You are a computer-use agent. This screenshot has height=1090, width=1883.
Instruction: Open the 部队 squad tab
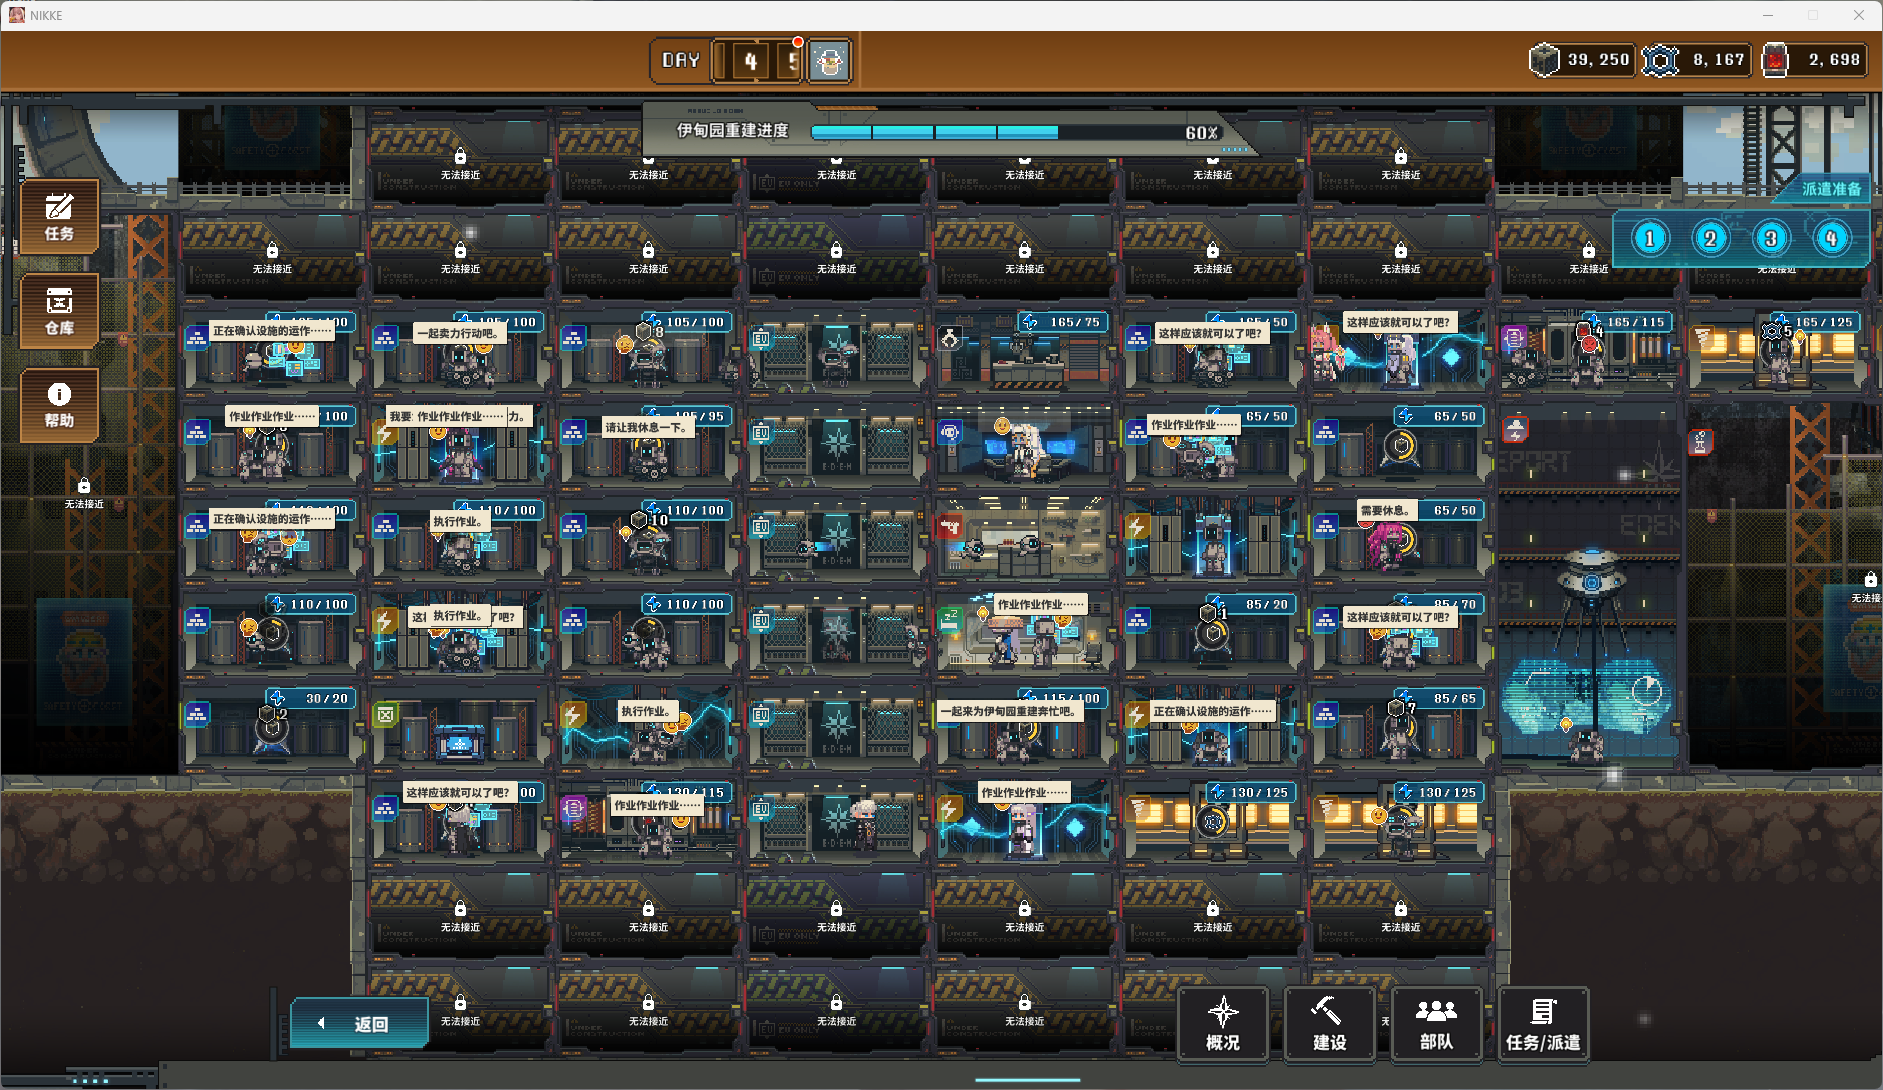pos(1436,1024)
